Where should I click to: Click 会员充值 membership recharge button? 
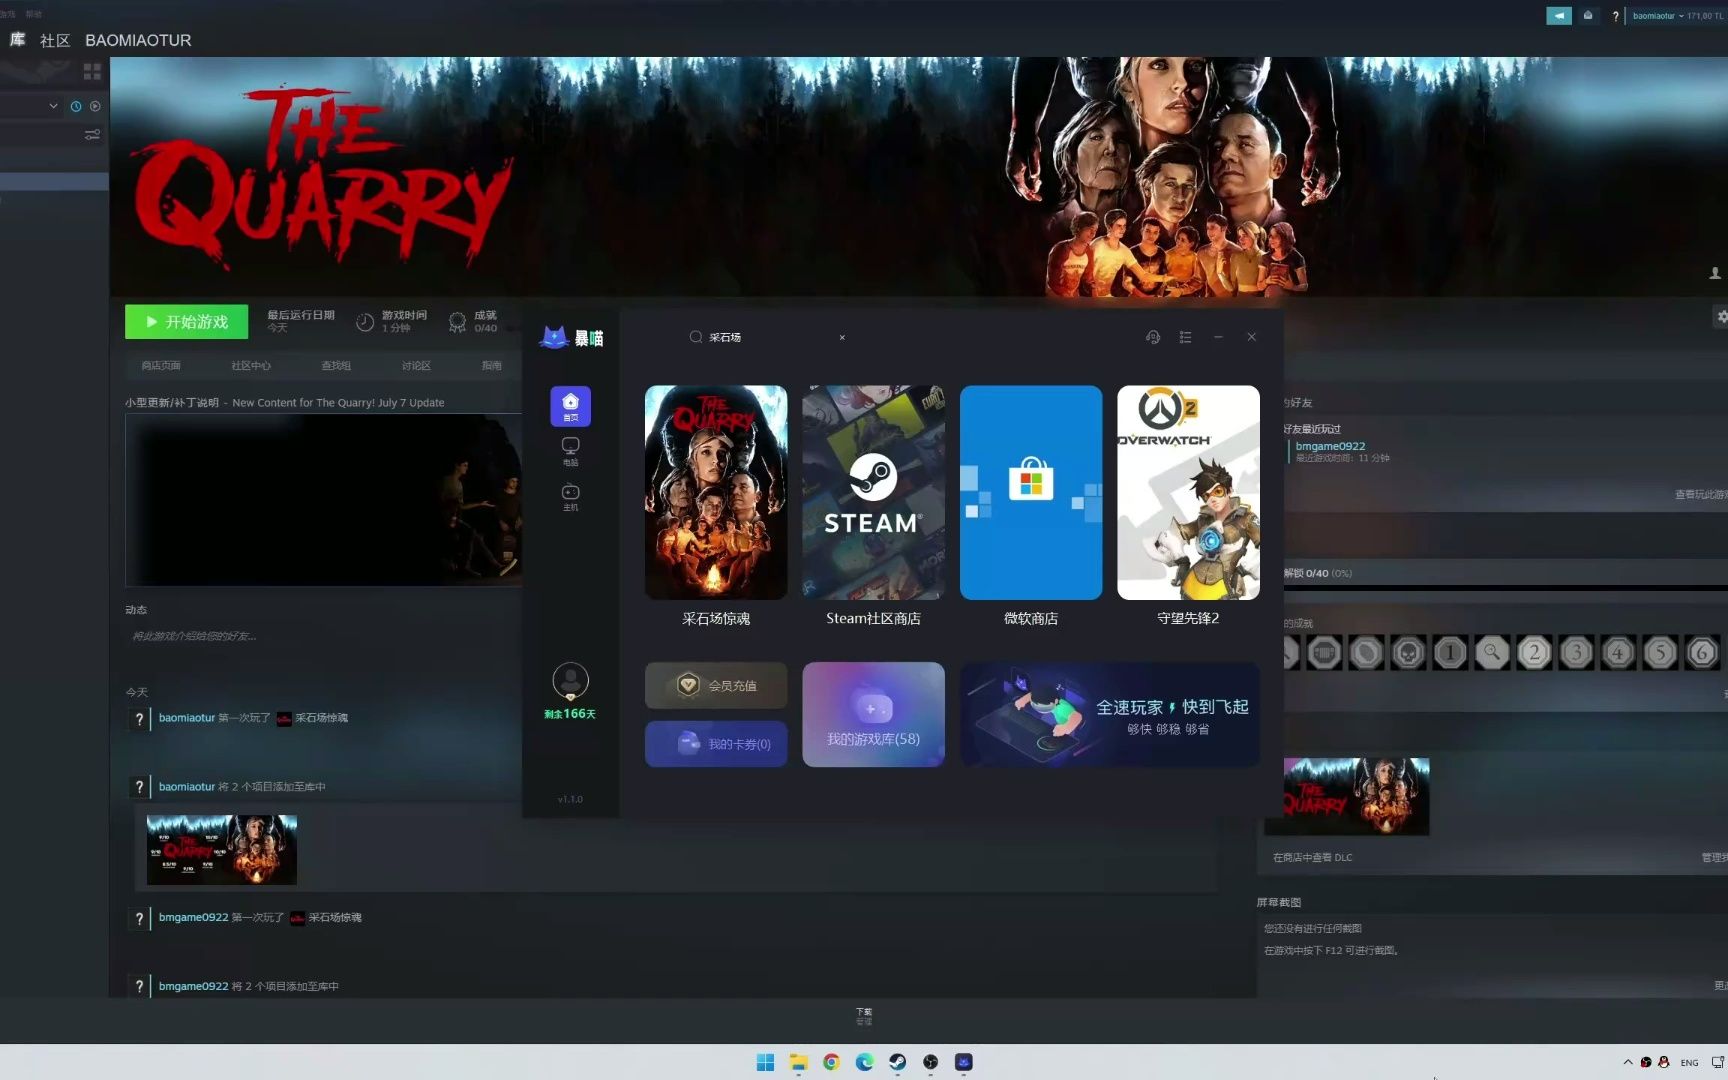pyautogui.click(x=716, y=685)
